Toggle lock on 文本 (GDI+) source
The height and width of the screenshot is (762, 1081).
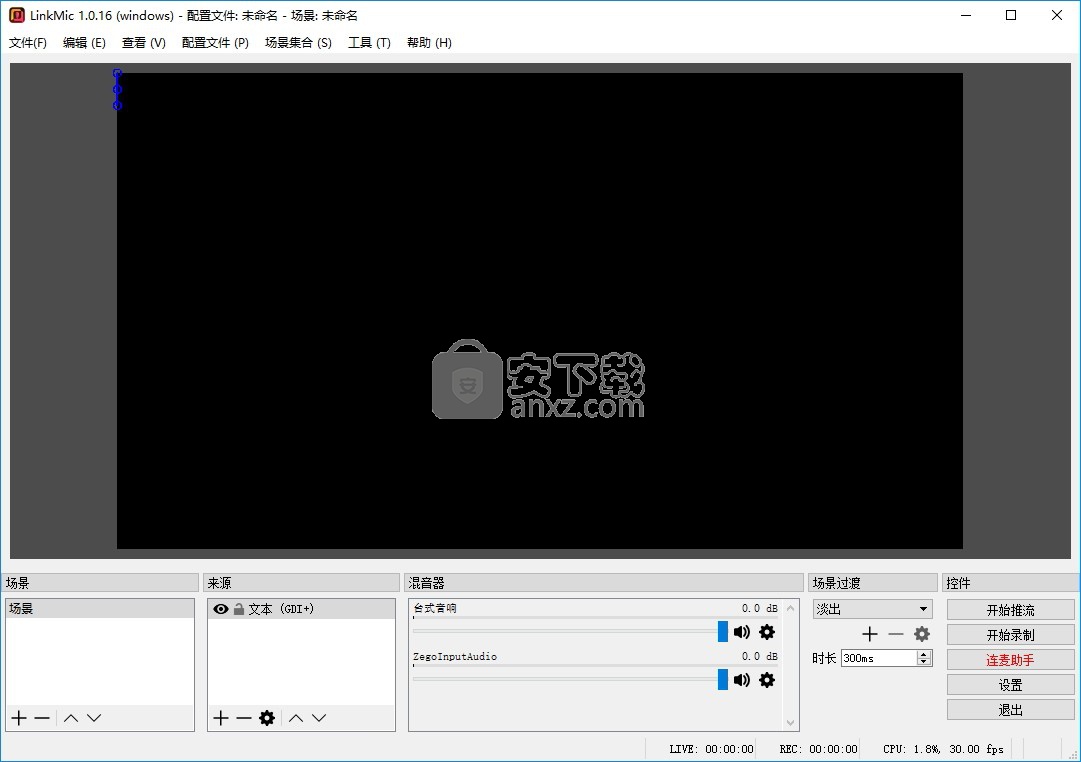[239, 609]
